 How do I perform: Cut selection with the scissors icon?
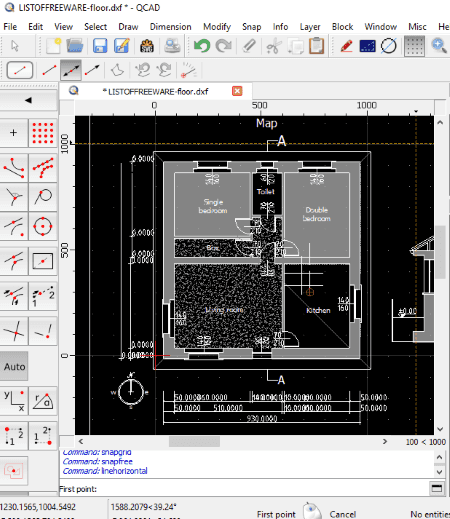pos(274,46)
